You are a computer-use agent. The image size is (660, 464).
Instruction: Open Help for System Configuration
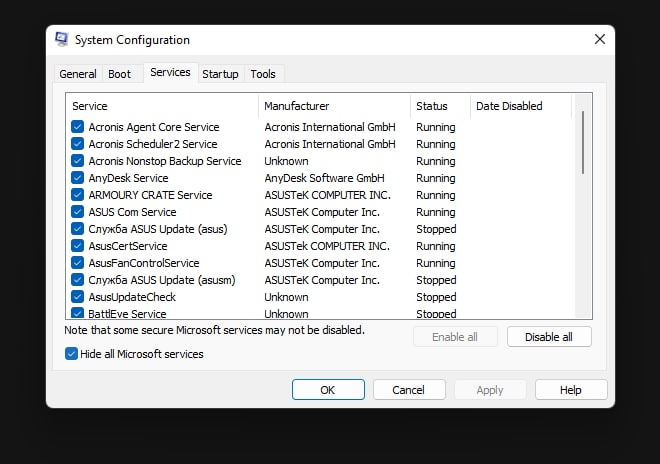point(571,389)
